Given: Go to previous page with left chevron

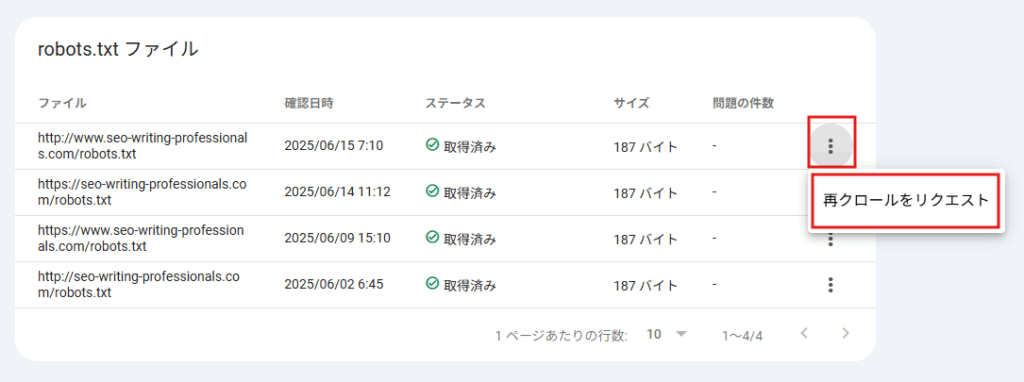Looking at the screenshot, I should [x=805, y=334].
